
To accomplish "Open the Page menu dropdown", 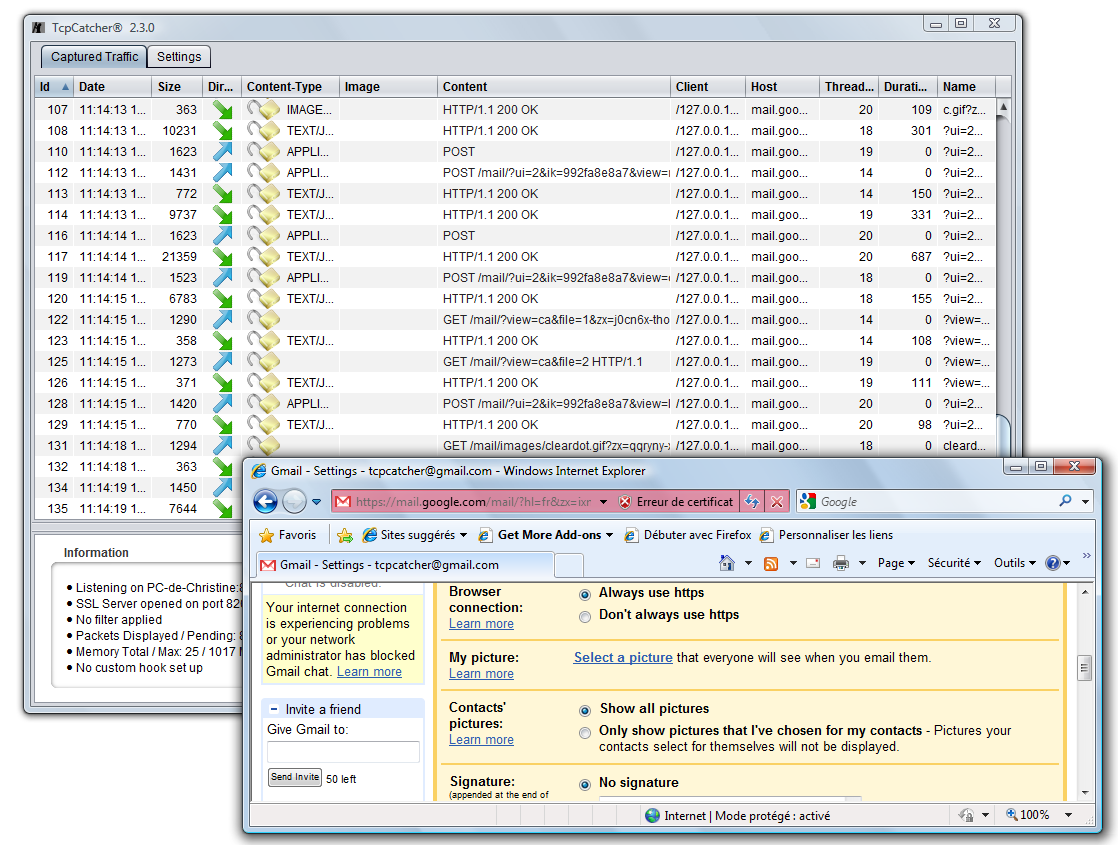I will 896,563.
